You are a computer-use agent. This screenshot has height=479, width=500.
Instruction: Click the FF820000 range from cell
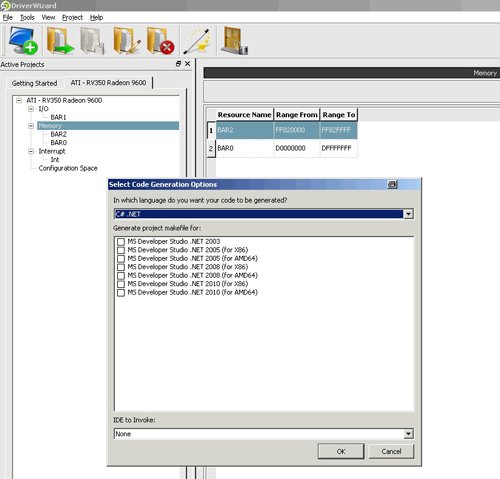(x=297, y=130)
